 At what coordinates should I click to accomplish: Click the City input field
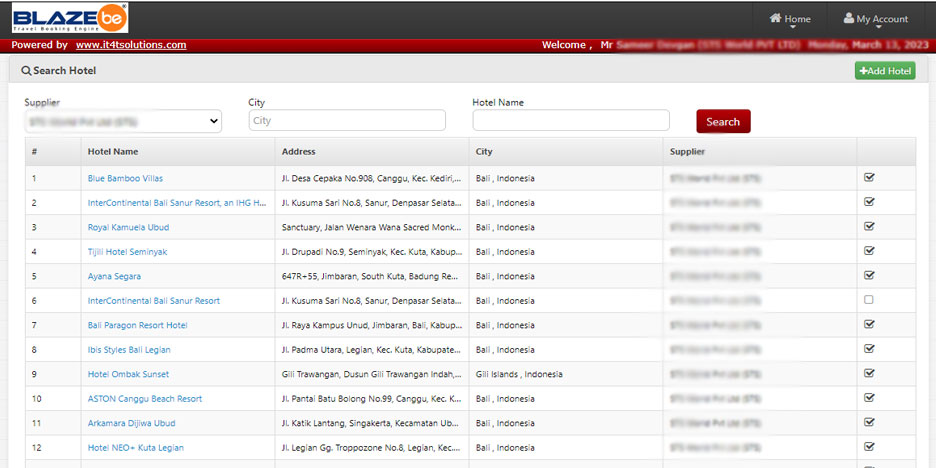pos(347,121)
